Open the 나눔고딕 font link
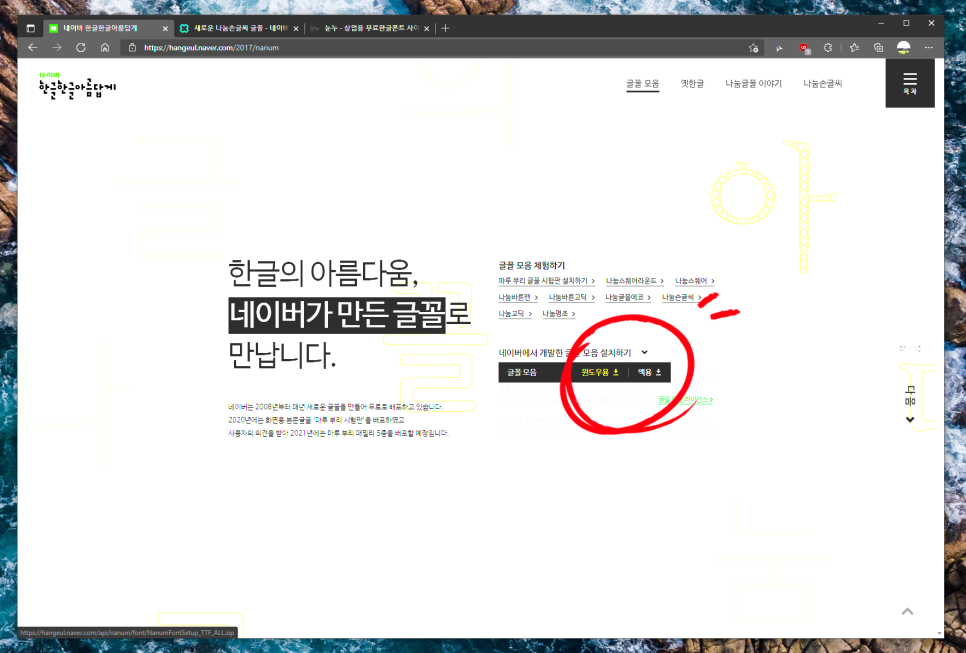Viewport: 966px width, 653px height. 515,314
